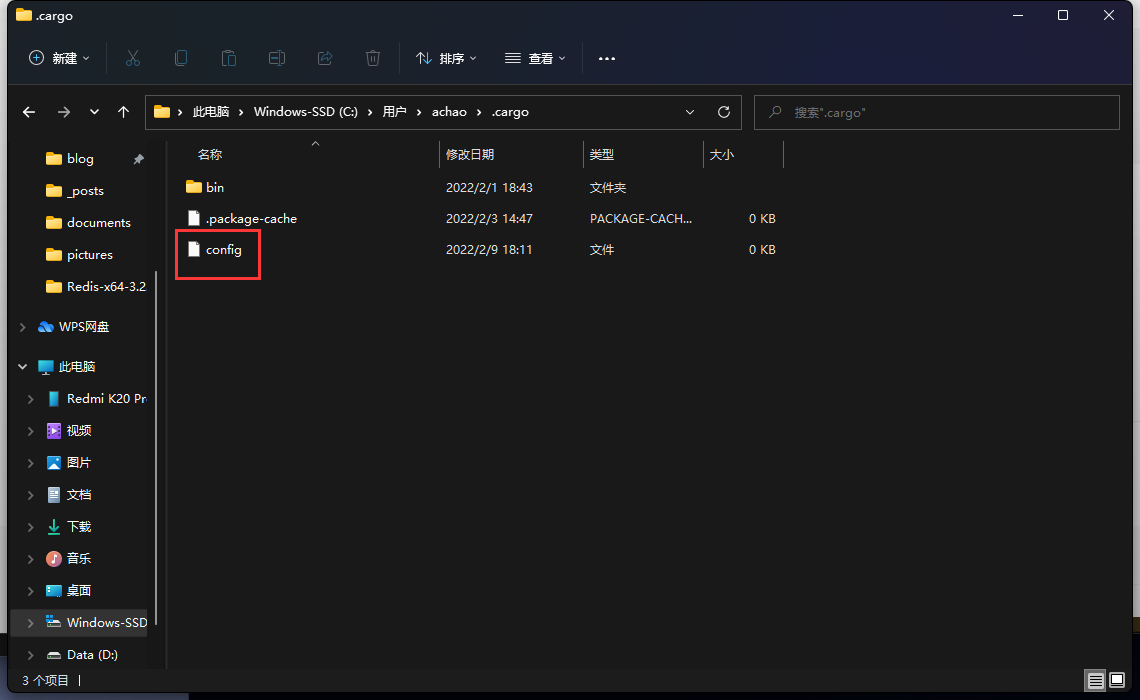This screenshot has height=700, width=1140.
Task: Click the Share icon in toolbar
Action: pos(325,58)
